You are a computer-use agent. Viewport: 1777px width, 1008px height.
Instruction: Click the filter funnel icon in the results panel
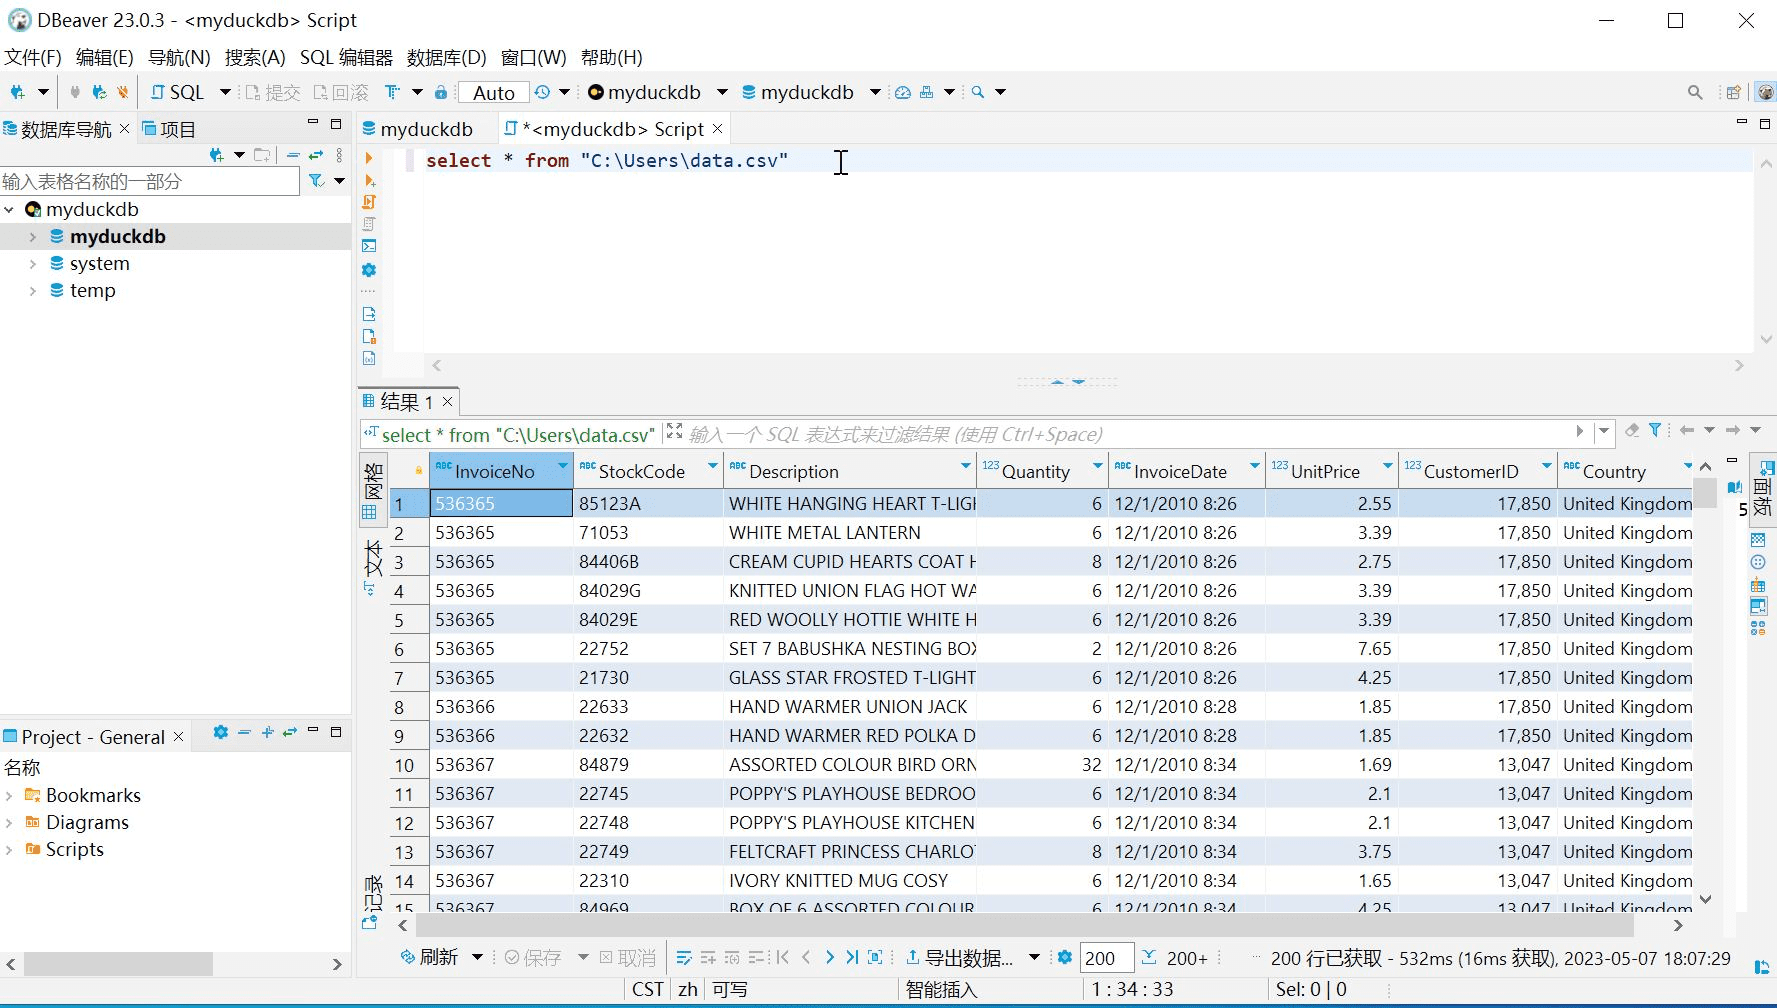[1656, 430]
